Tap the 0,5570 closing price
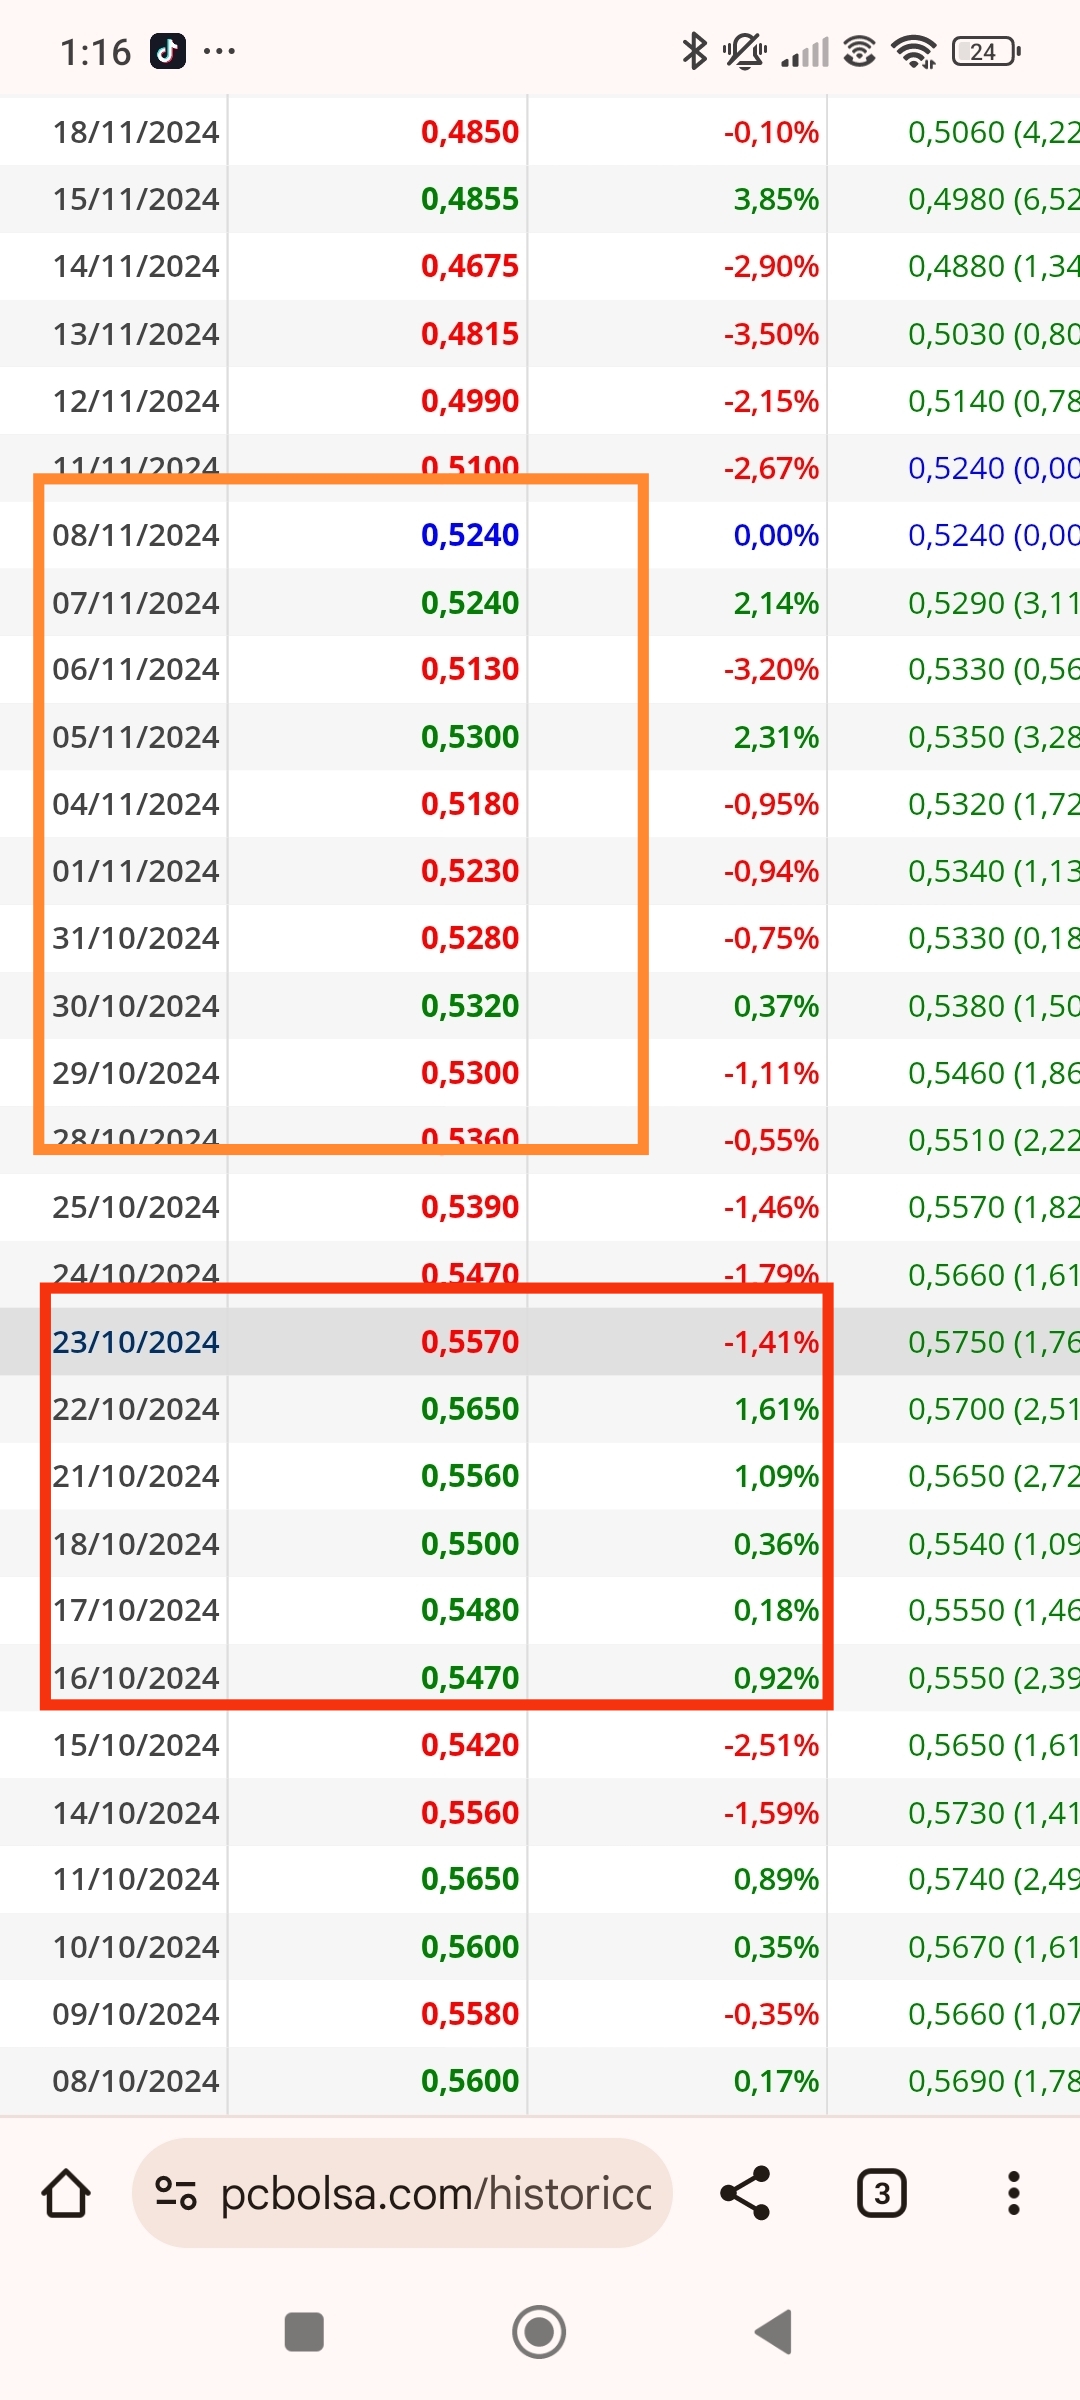This screenshot has width=1080, height=2400. pyautogui.click(x=470, y=1342)
